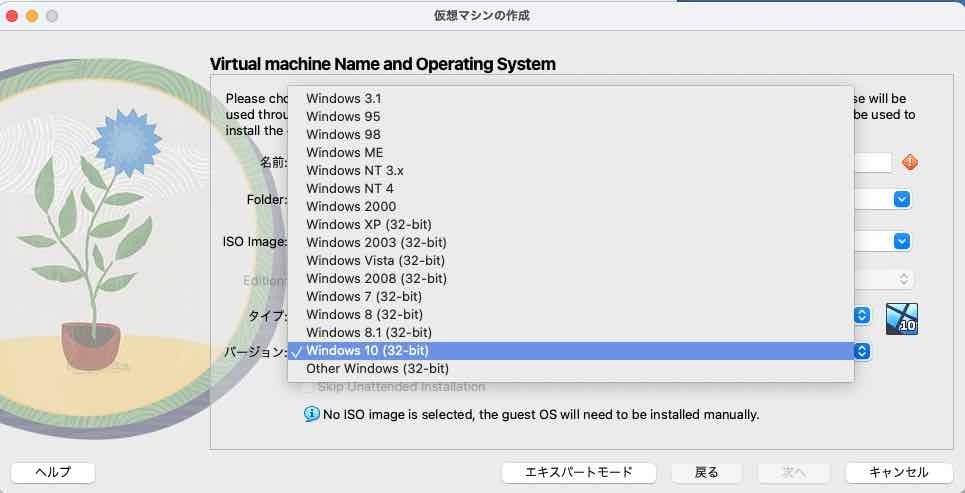Screen dimensions: 965x493
Task: Select Windows 8 (32-bit)
Action: (x=571, y=315)
